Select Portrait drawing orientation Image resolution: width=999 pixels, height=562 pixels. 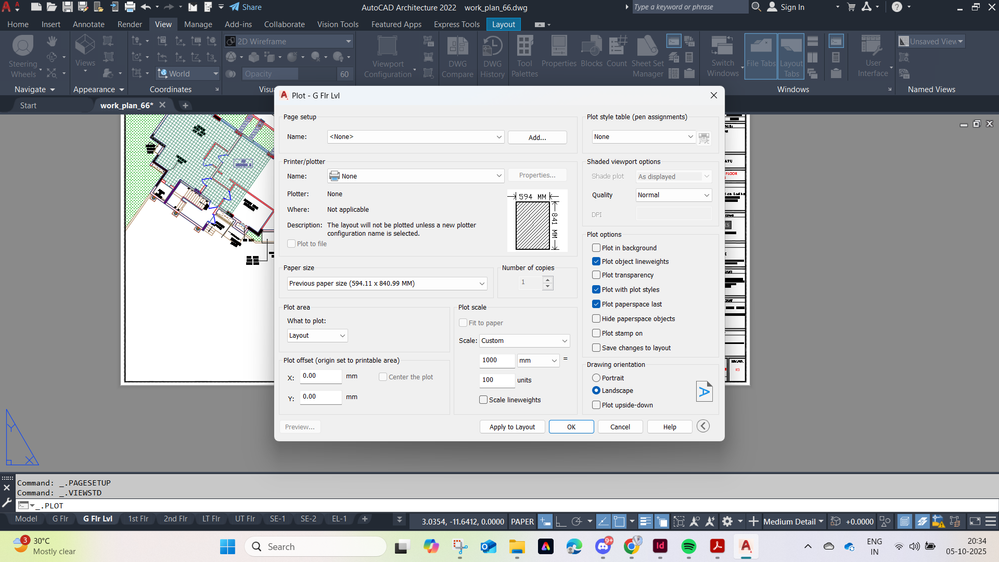pyautogui.click(x=597, y=378)
